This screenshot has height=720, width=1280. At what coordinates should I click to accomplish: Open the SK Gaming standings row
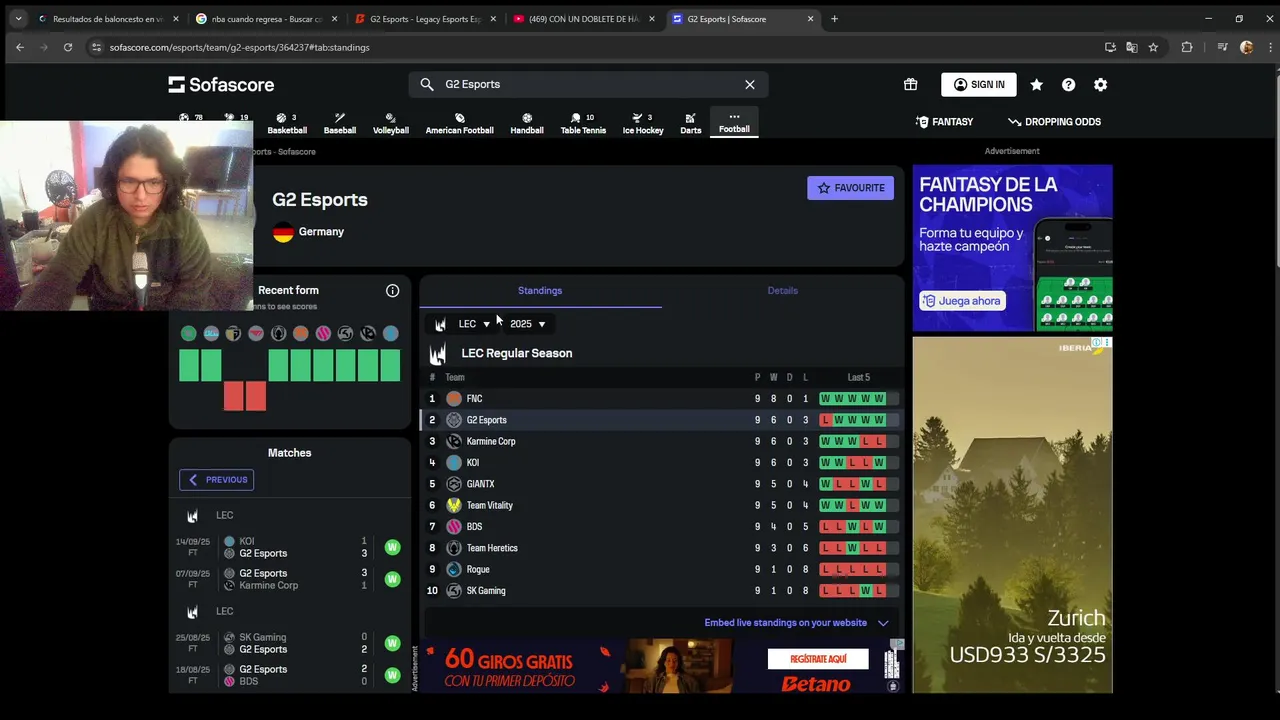click(661, 591)
